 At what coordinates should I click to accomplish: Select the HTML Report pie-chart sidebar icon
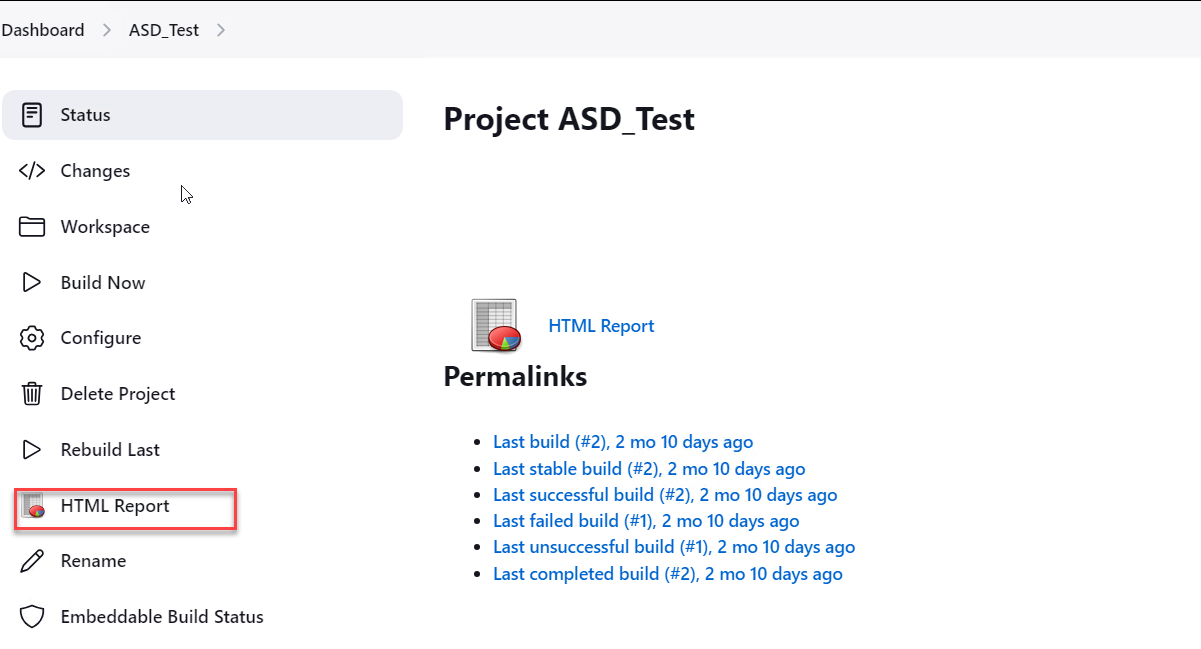tap(33, 507)
